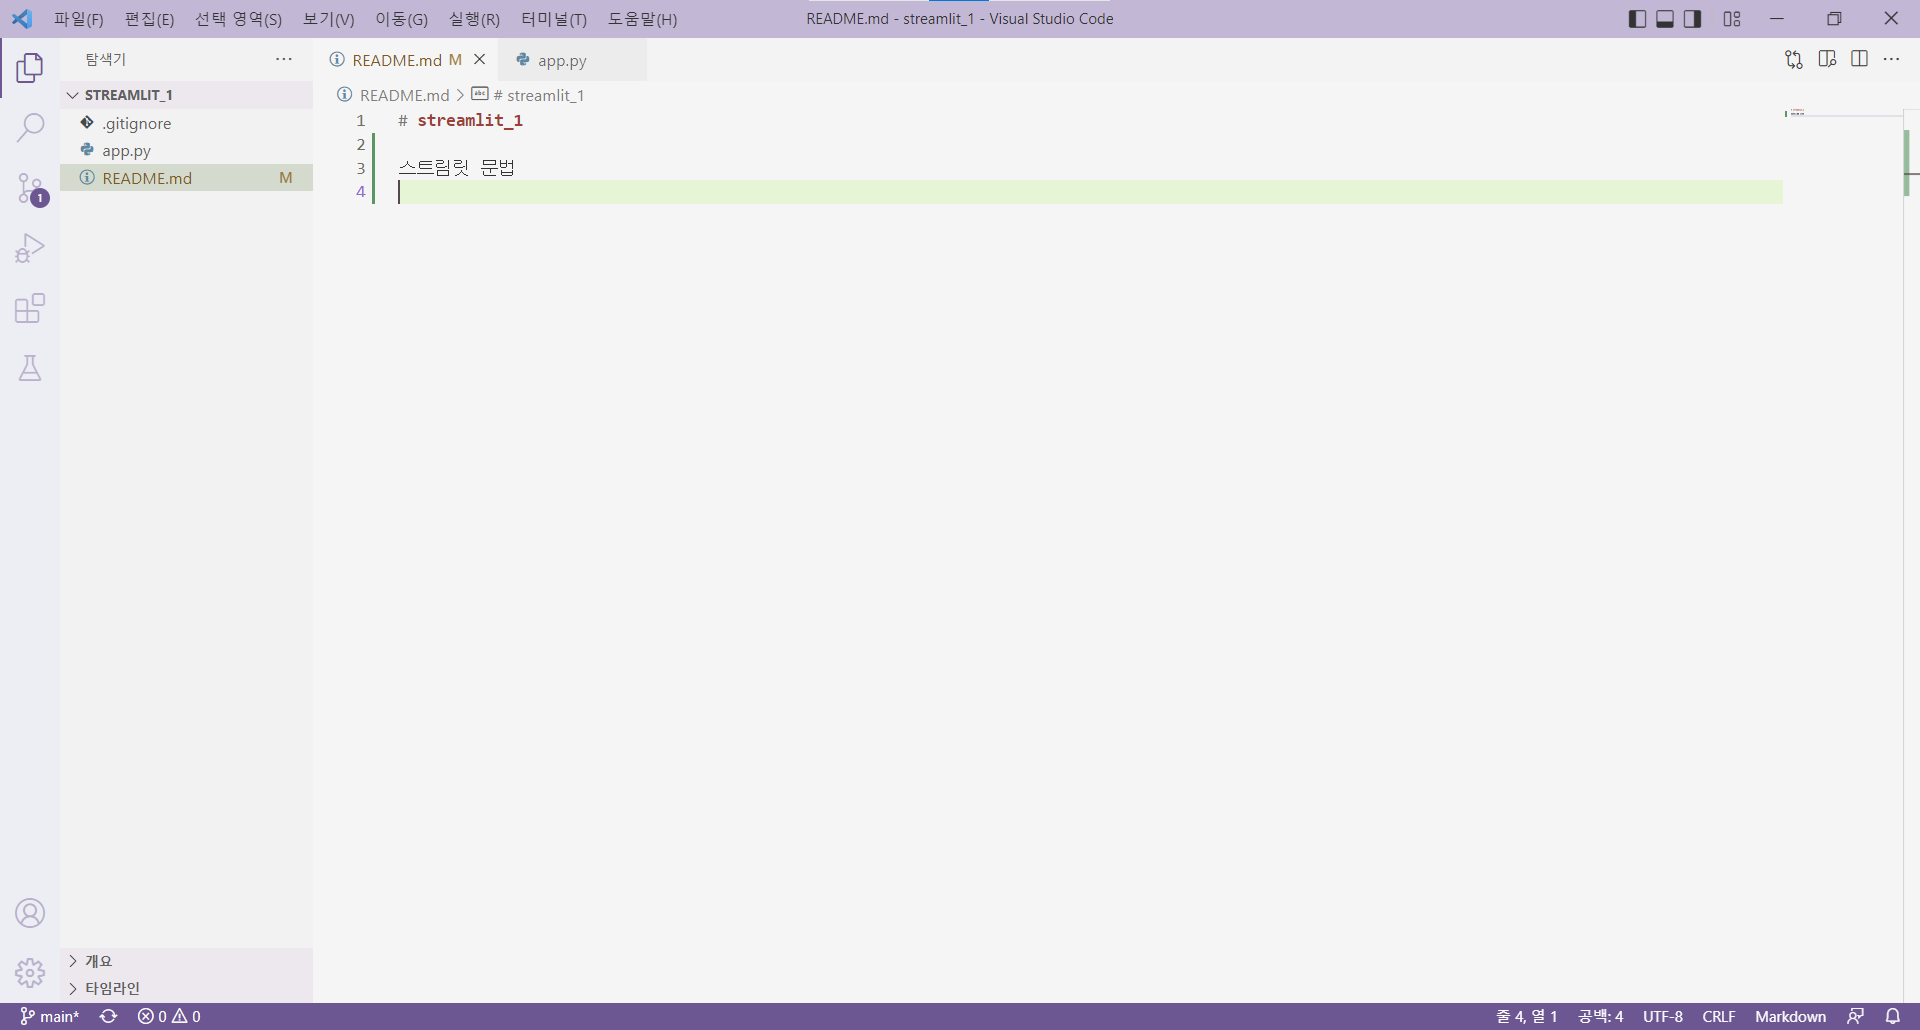Click the main* git branch button

tap(49, 1016)
